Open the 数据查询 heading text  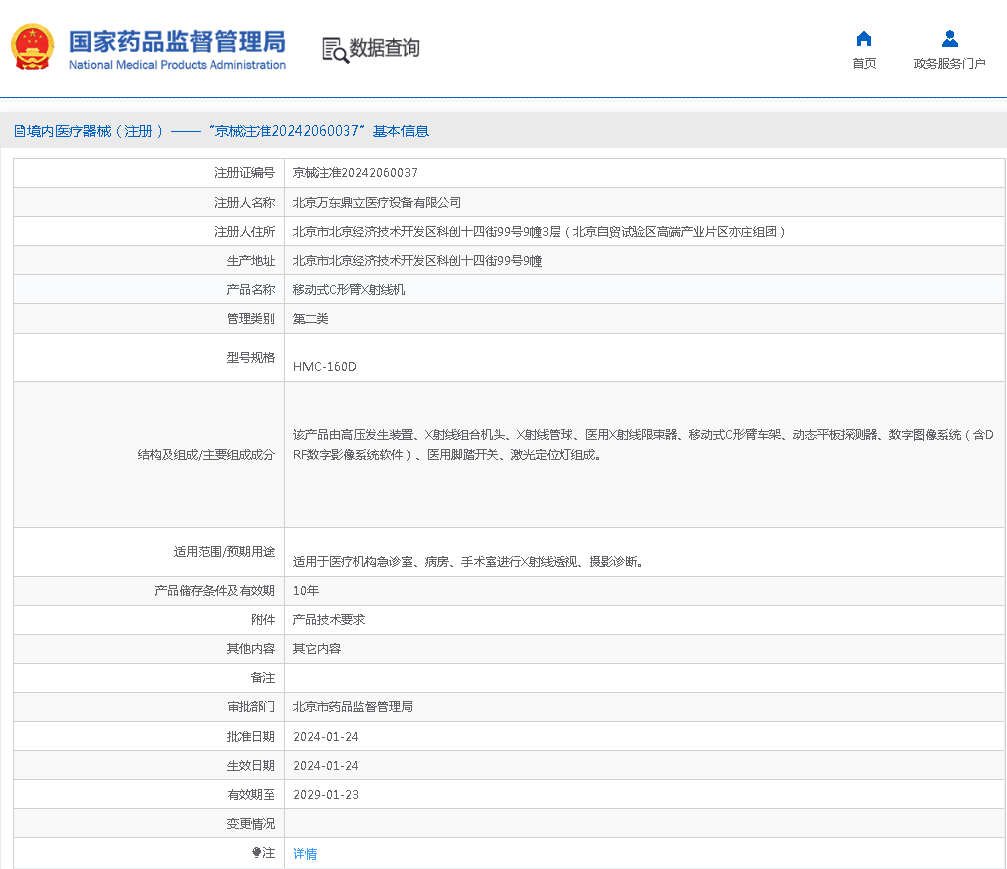[384, 48]
